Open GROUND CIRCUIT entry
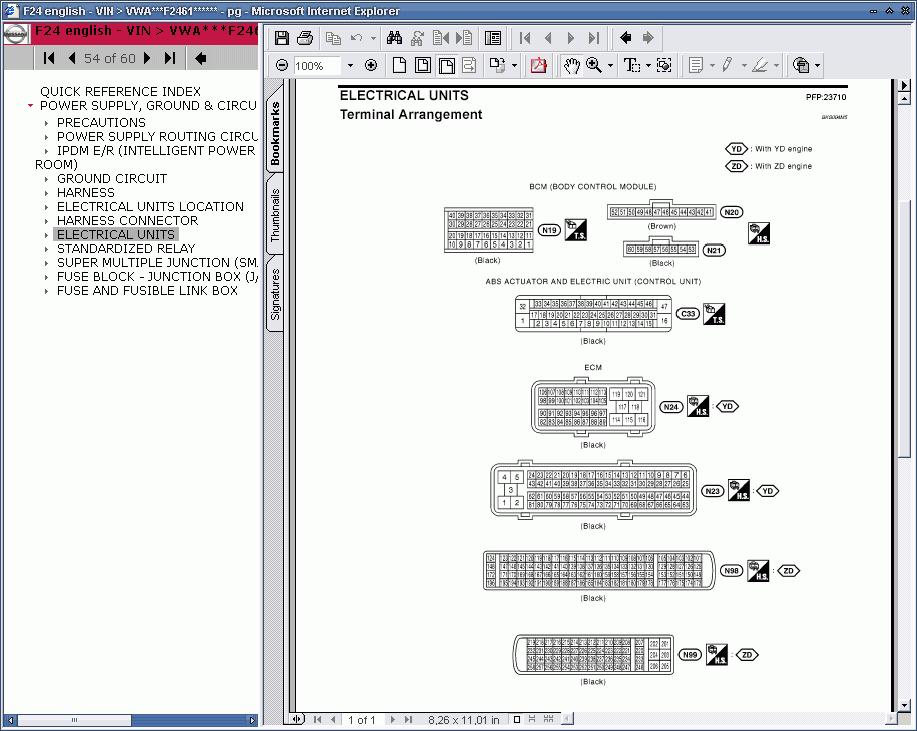917x731 pixels. click(112, 179)
